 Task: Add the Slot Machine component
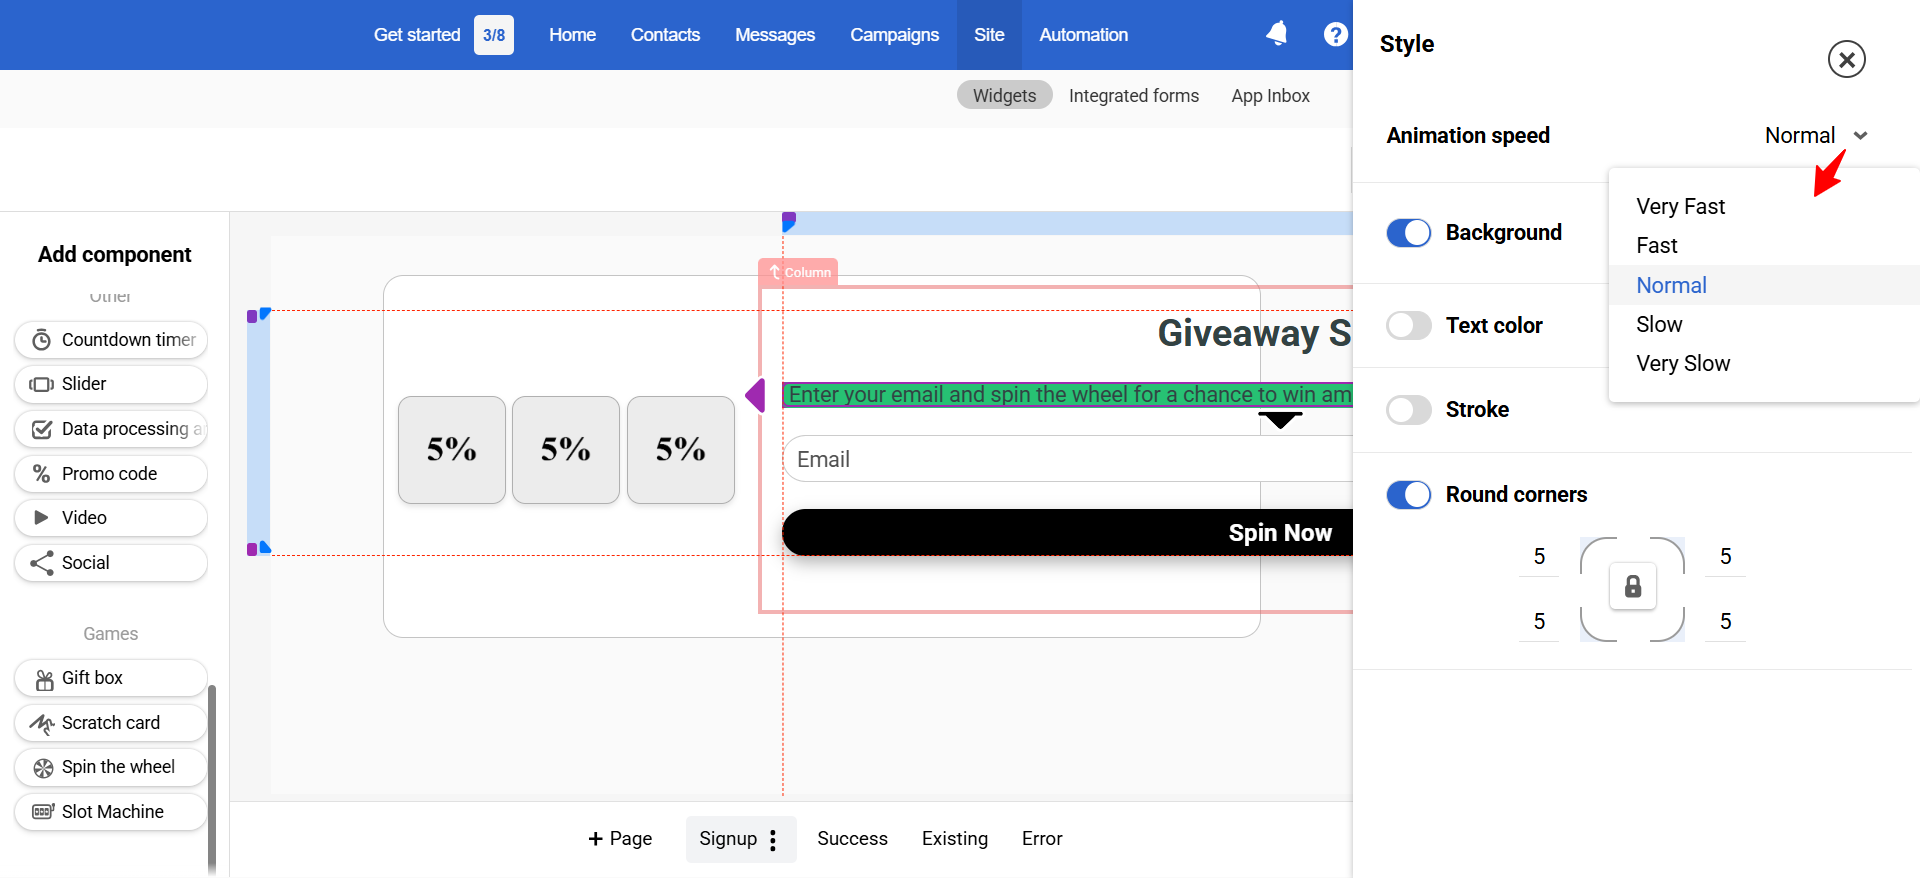pos(111,811)
